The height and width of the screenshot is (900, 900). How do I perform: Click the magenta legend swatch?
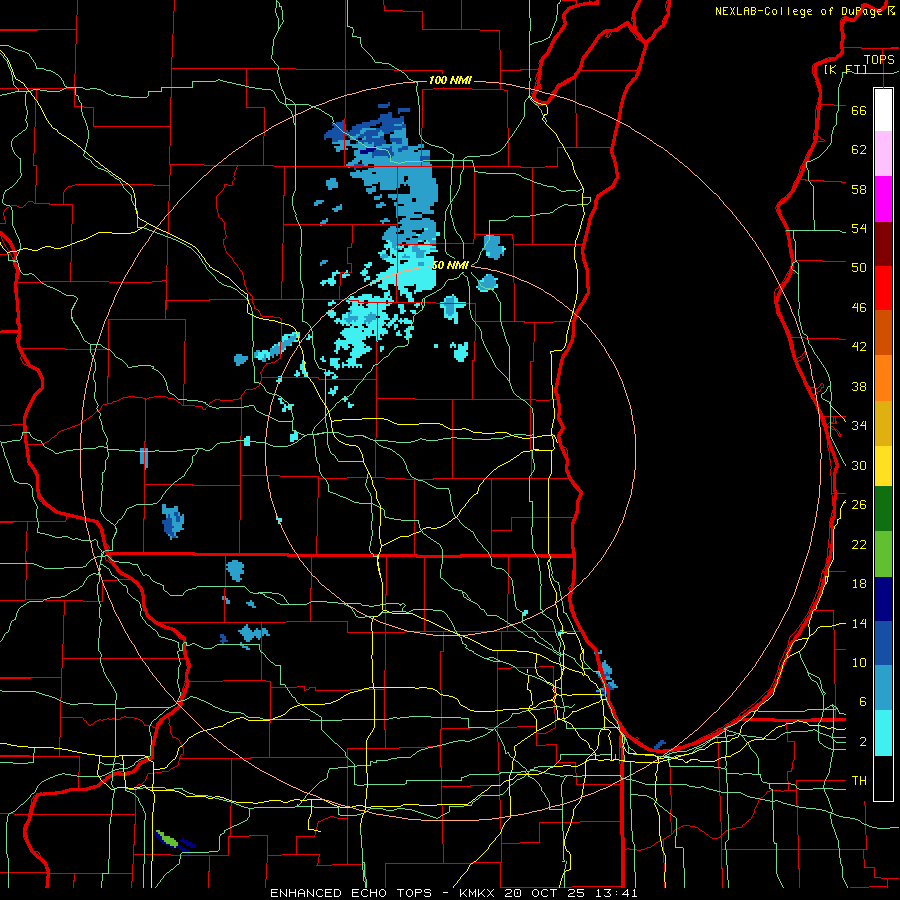tap(883, 199)
